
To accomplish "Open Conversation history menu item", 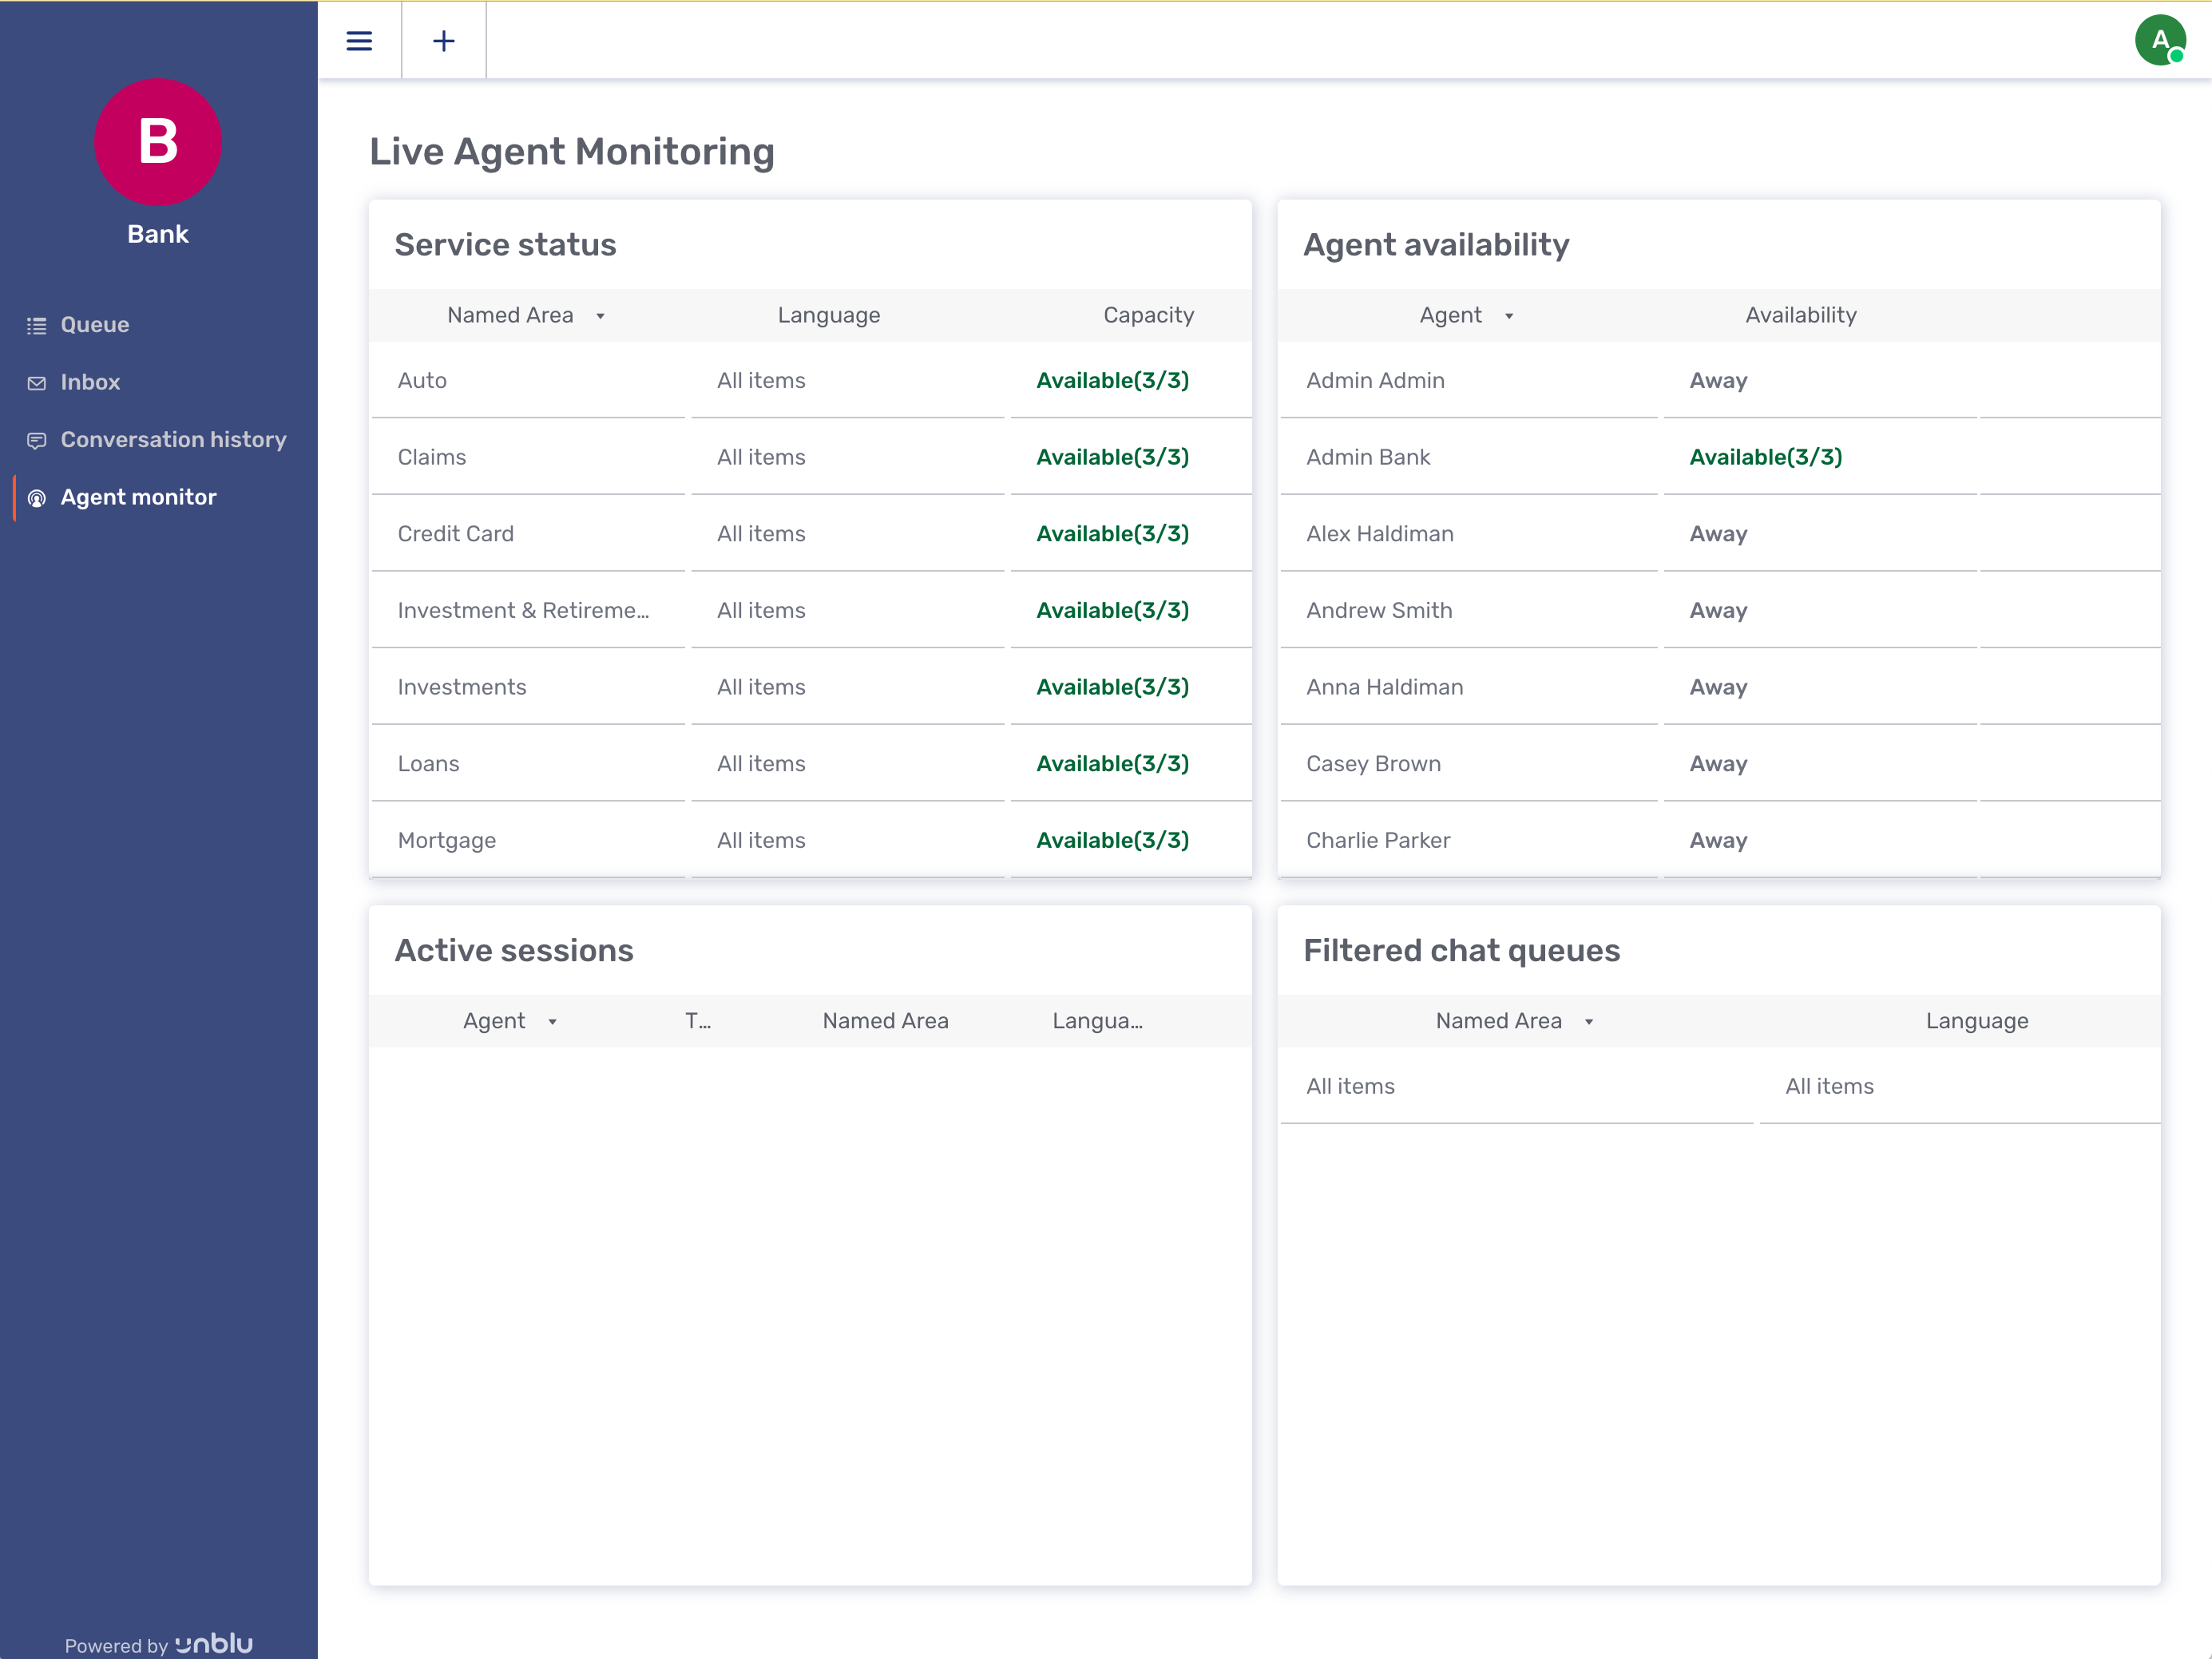I will click(x=173, y=440).
